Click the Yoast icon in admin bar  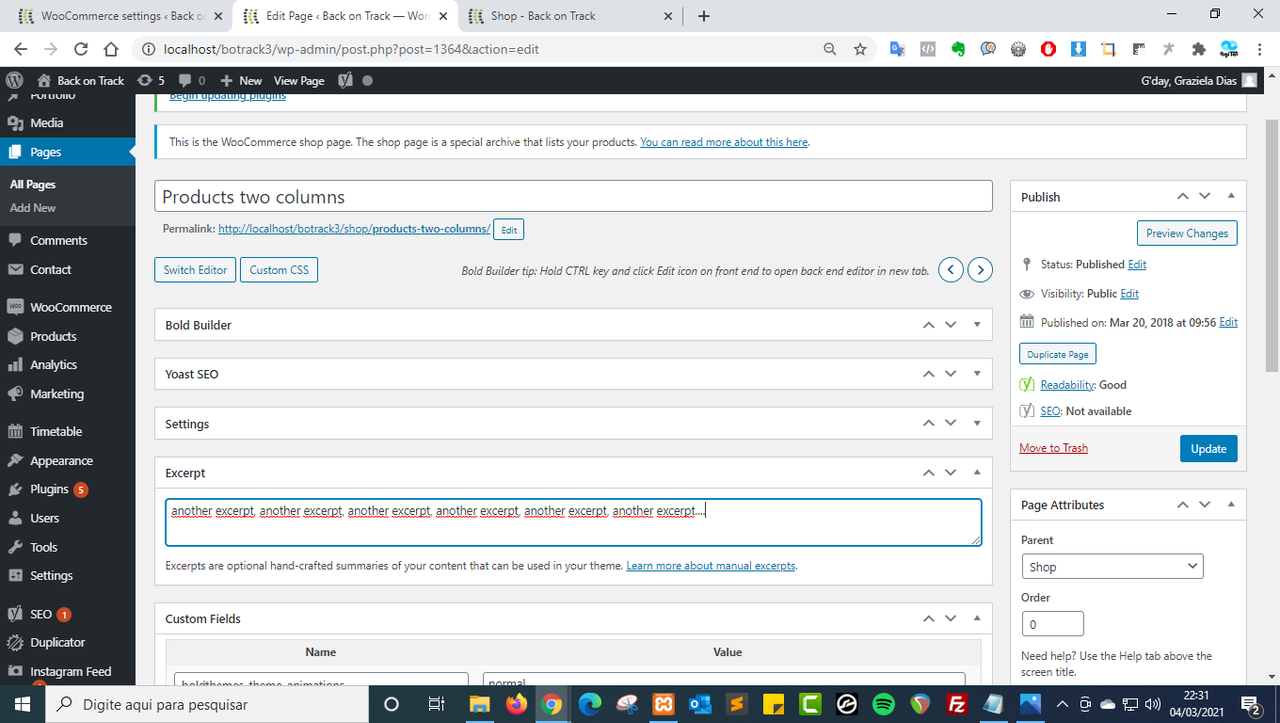pos(346,80)
